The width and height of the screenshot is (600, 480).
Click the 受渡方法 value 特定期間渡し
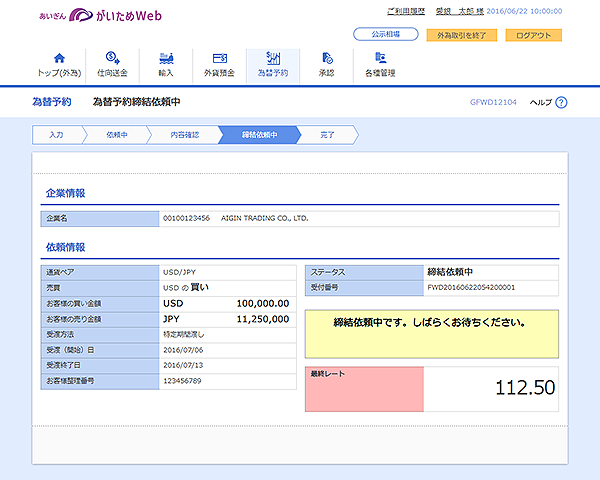[184, 335]
